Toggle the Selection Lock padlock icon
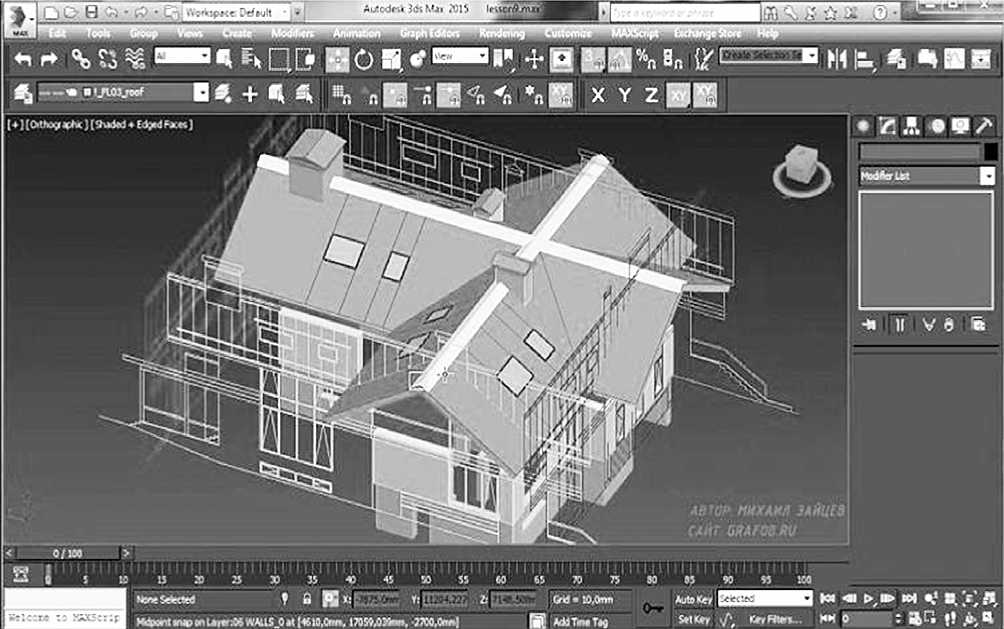Viewport: 1004px width, 629px height. coord(307,599)
